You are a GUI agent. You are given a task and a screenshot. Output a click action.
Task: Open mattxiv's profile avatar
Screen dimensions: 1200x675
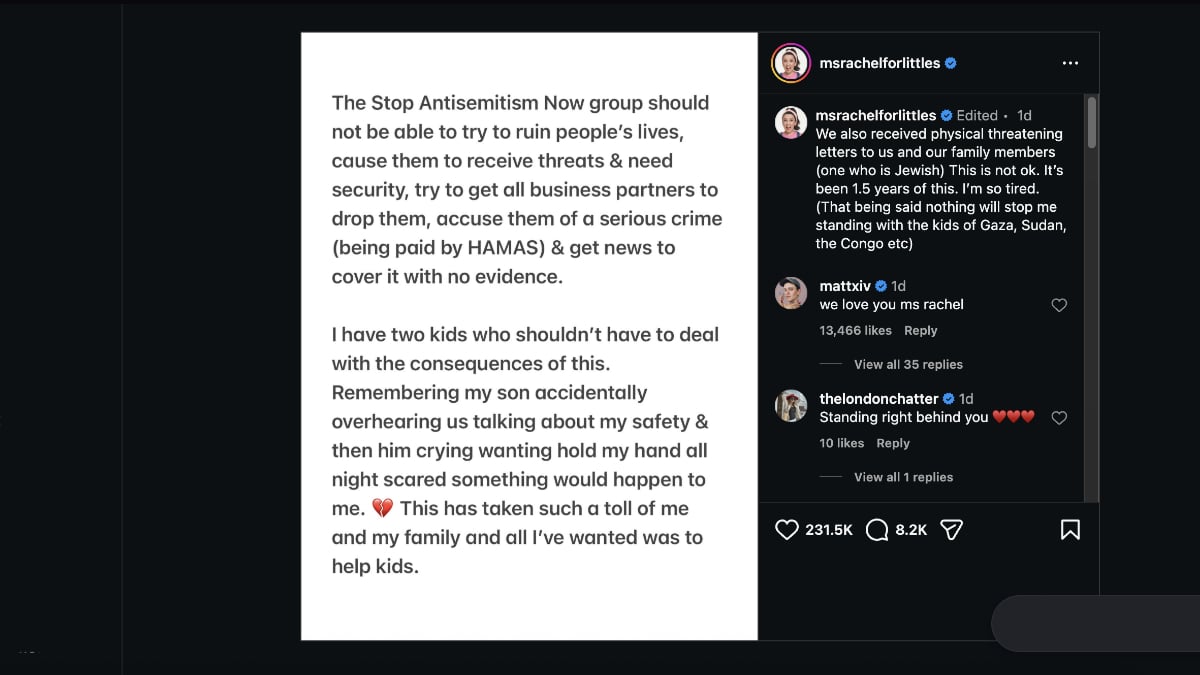(791, 293)
